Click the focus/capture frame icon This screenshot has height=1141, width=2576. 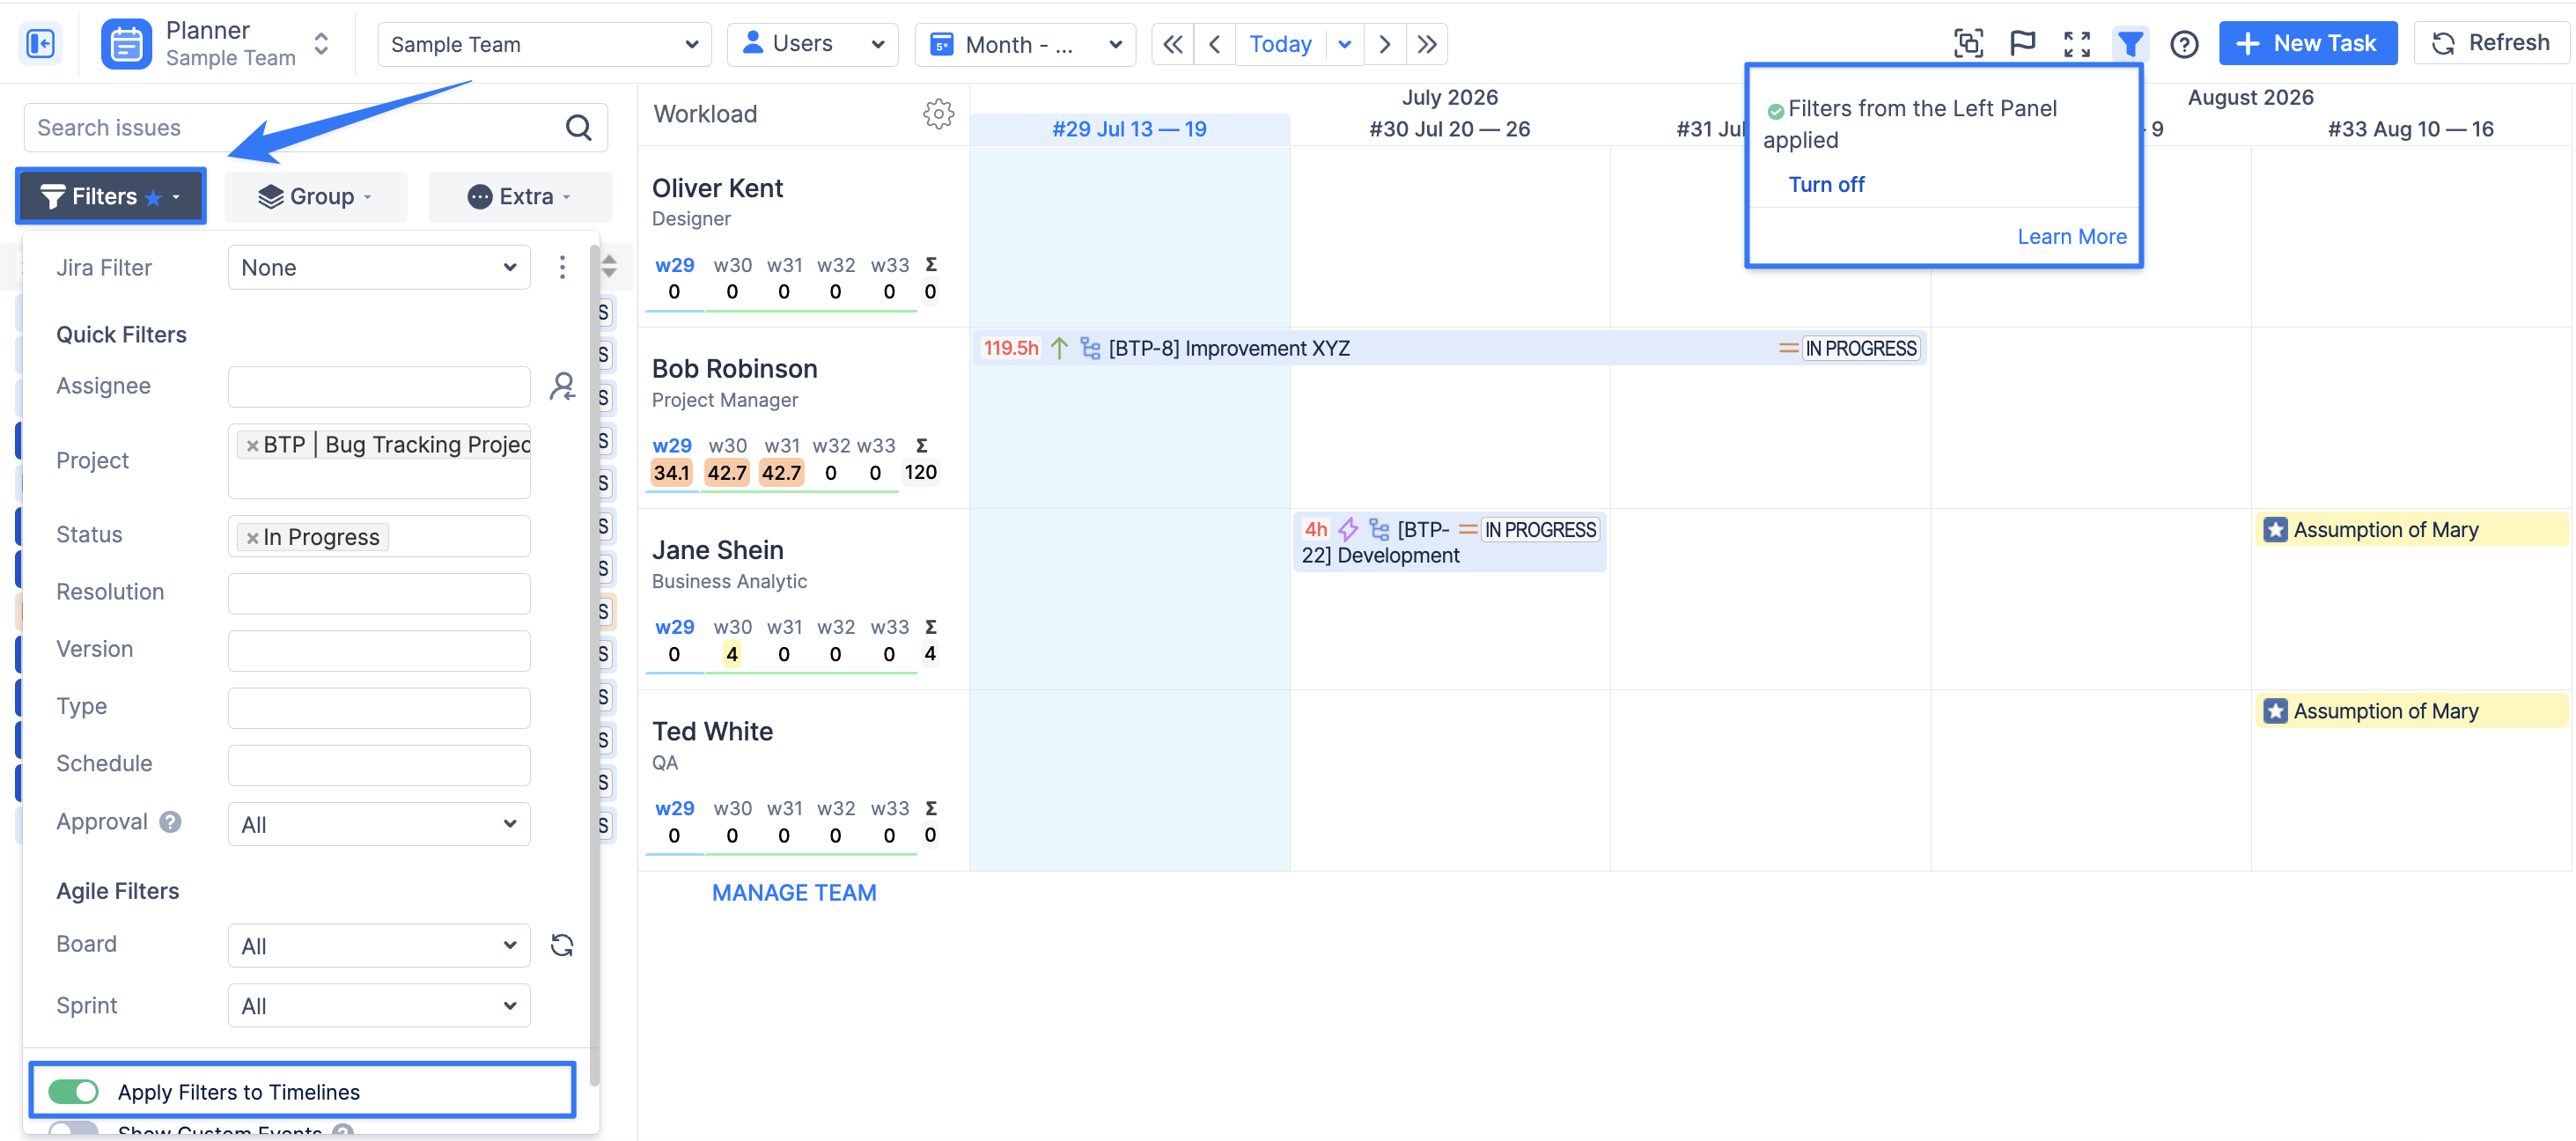pyautogui.click(x=1968, y=44)
